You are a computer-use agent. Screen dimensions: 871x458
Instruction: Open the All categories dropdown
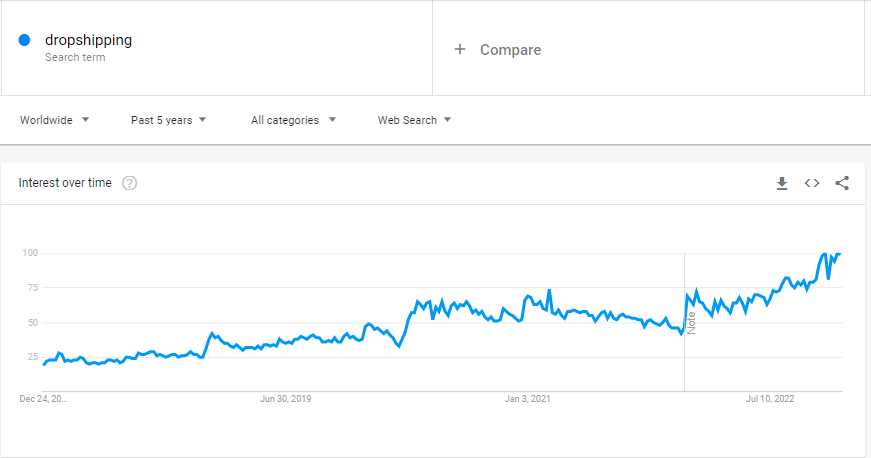pos(293,120)
